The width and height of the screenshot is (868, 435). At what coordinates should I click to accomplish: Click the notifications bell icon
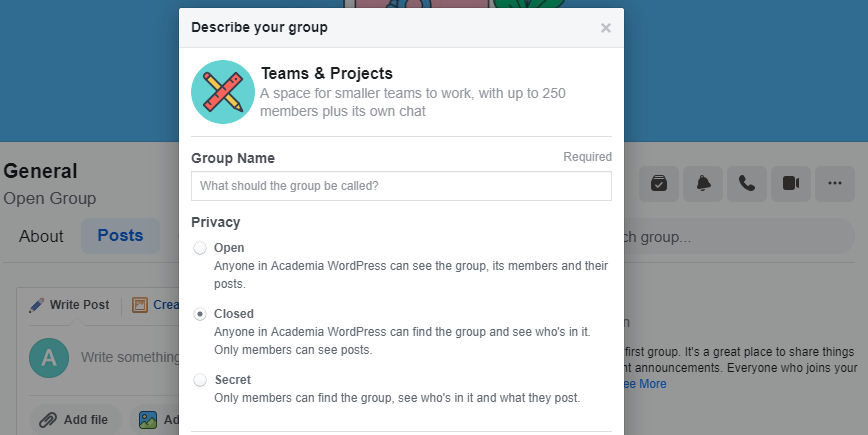(703, 184)
